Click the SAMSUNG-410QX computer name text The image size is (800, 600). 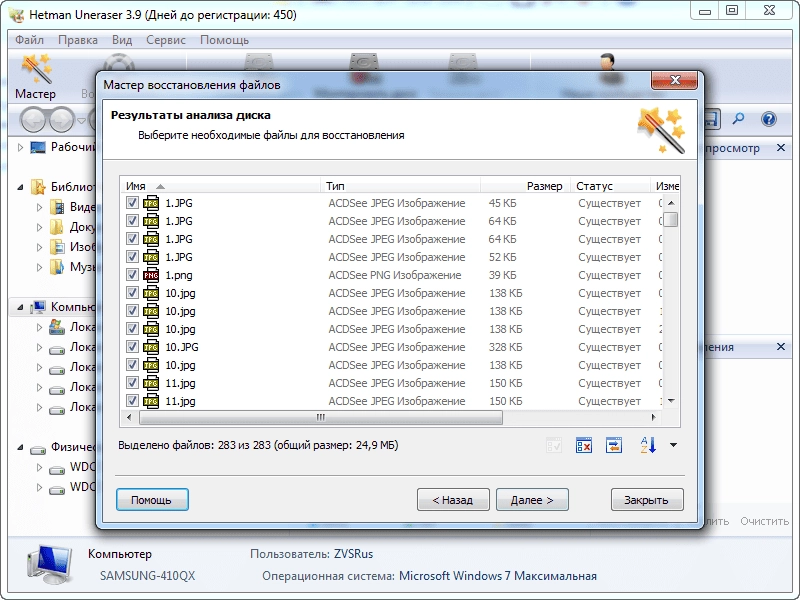(147, 576)
